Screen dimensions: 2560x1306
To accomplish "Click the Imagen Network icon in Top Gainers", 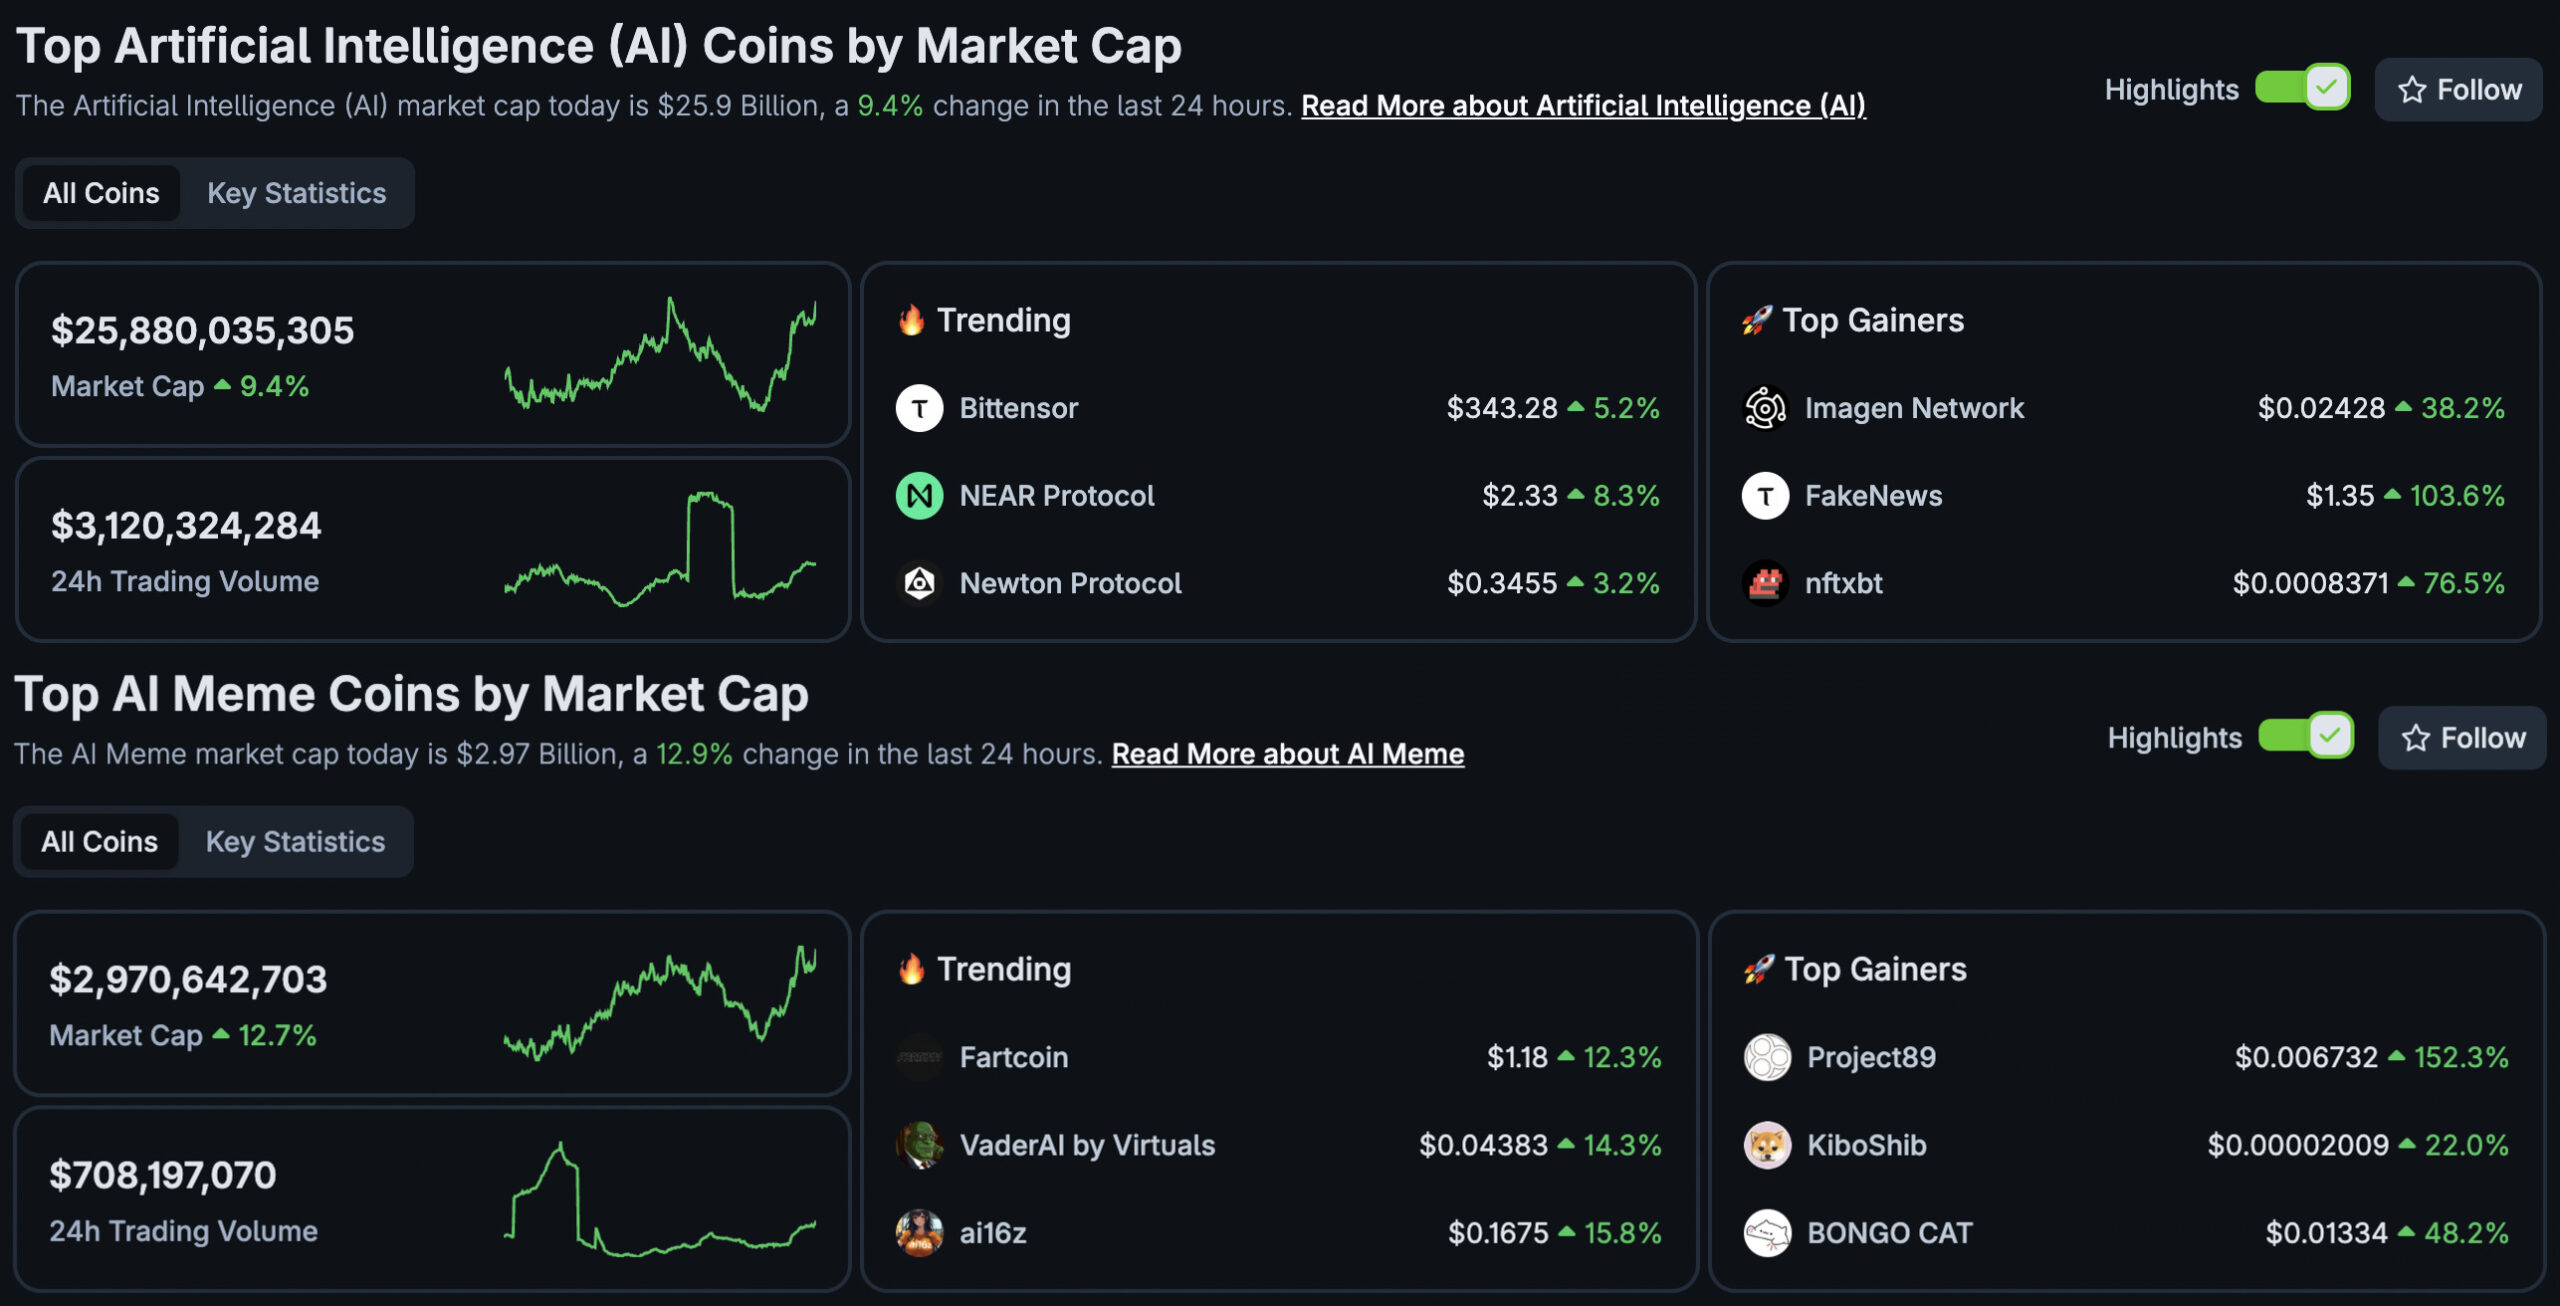I will coord(1766,408).
